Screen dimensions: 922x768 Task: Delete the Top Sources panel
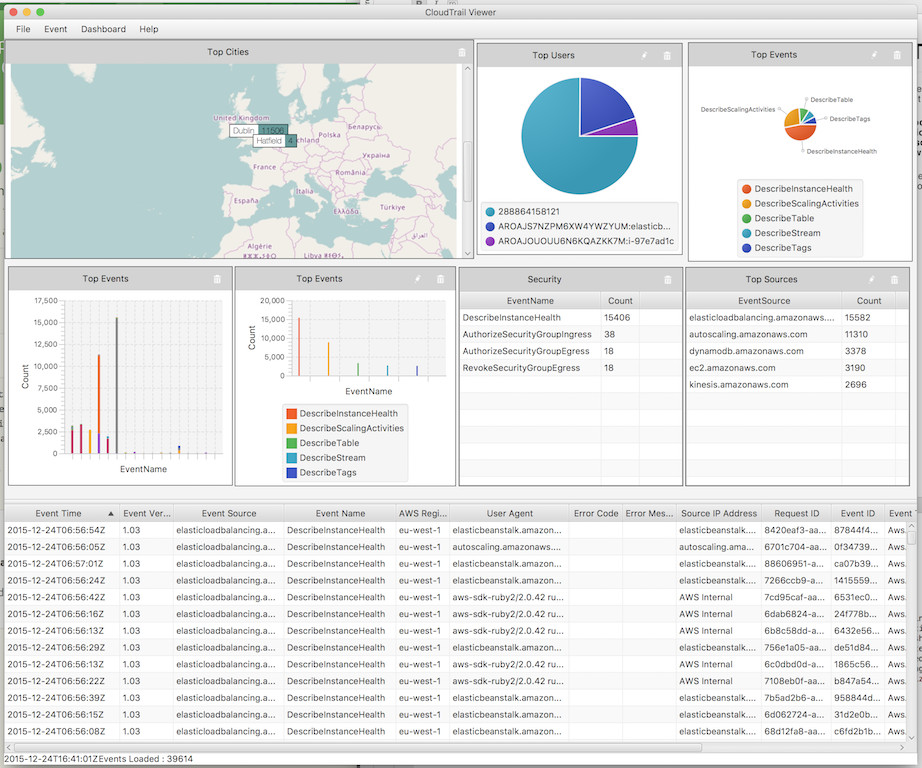894,280
